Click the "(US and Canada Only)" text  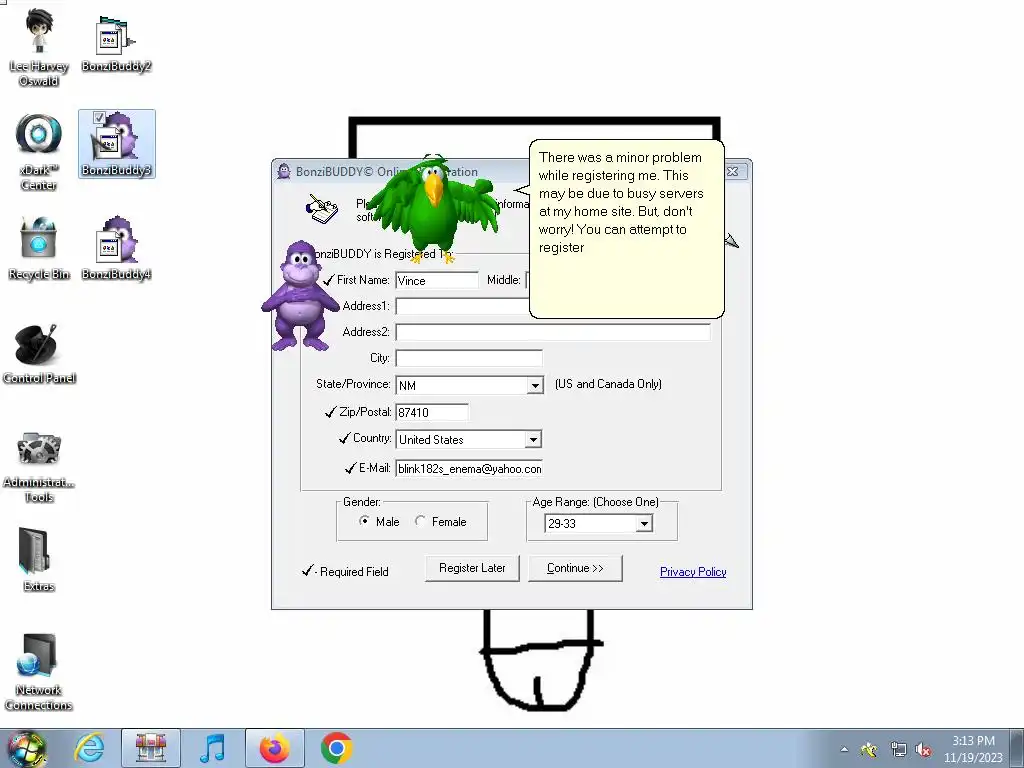pyautogui.click(x=608, y=384)
